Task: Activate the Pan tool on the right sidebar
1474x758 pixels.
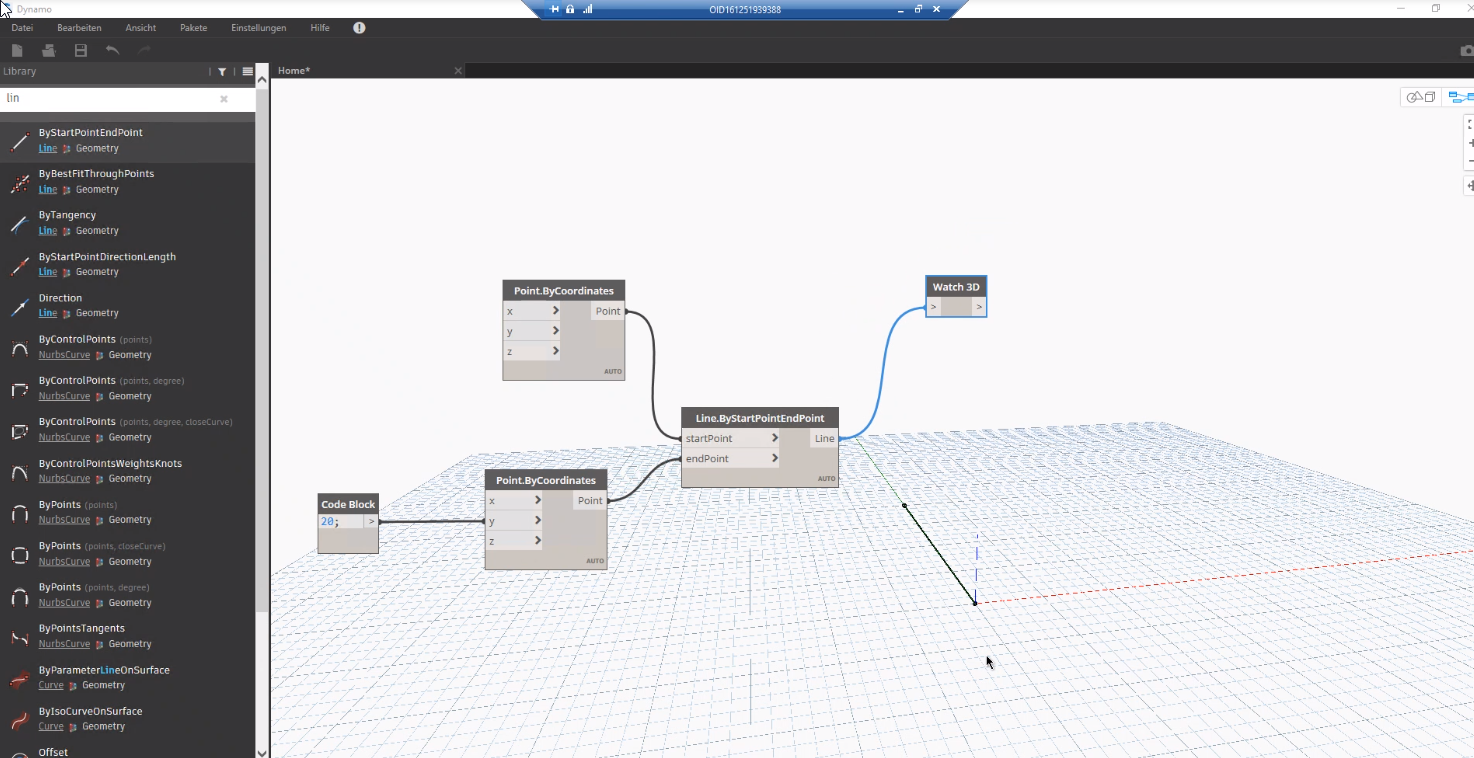Action: pyautogui.click(x=1470, y=185)
